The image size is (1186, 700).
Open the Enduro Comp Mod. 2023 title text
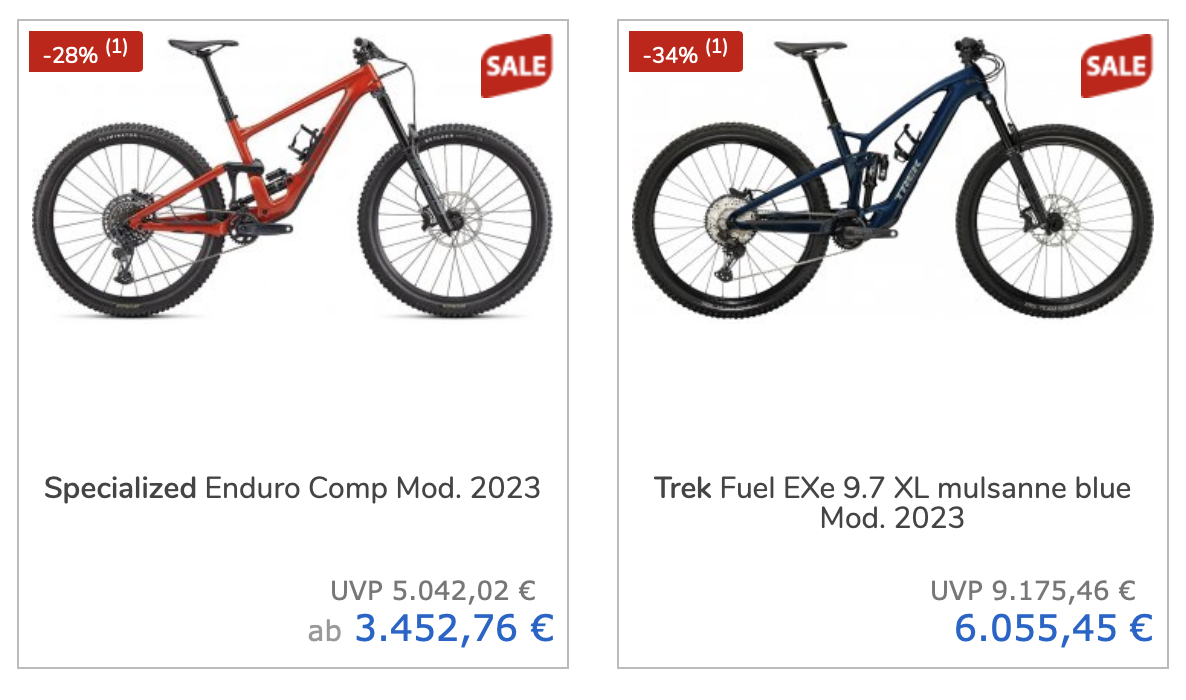pos(372,488)
